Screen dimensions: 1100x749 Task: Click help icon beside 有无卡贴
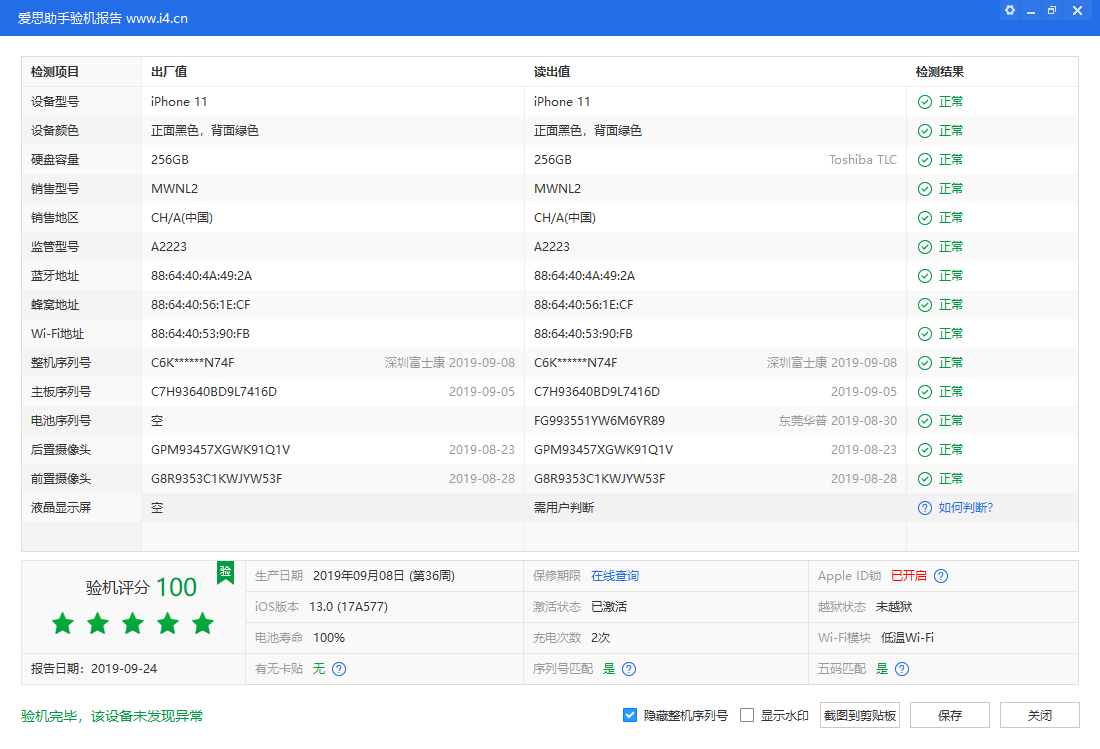(339, 668)
